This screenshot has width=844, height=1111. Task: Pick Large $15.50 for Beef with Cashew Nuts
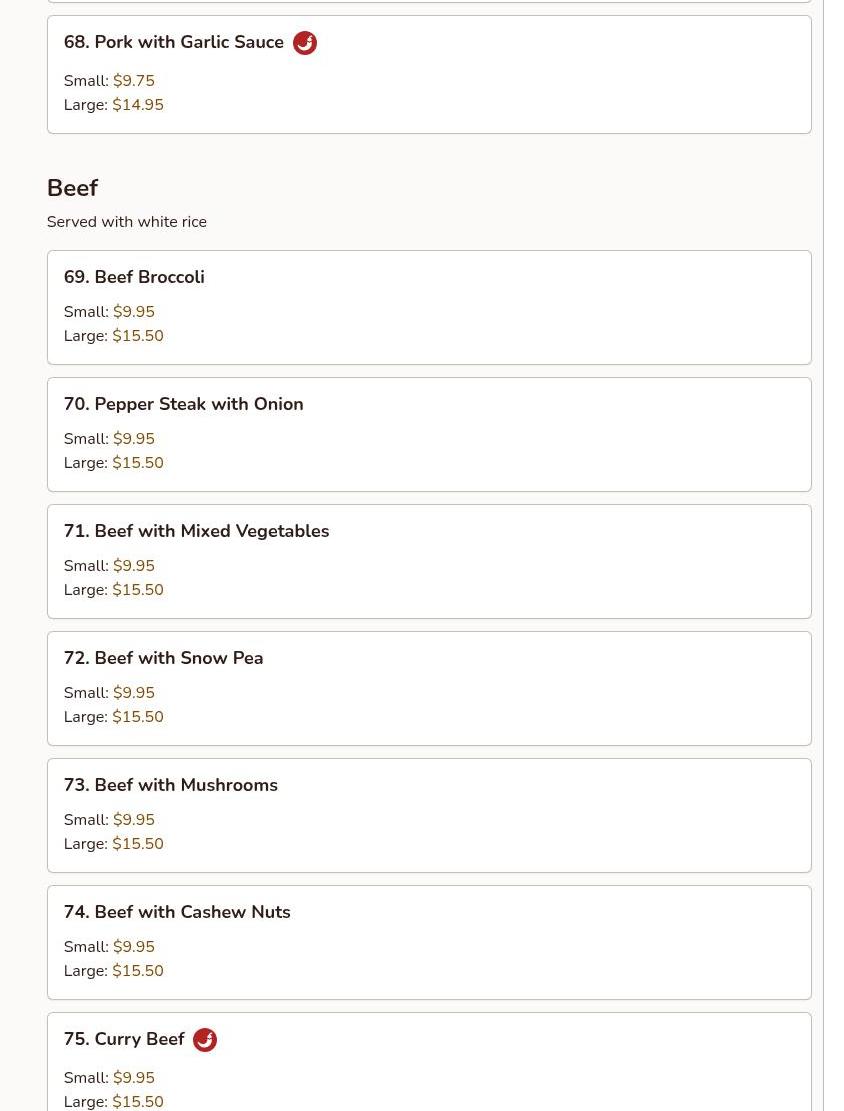[x=137, y=971]
